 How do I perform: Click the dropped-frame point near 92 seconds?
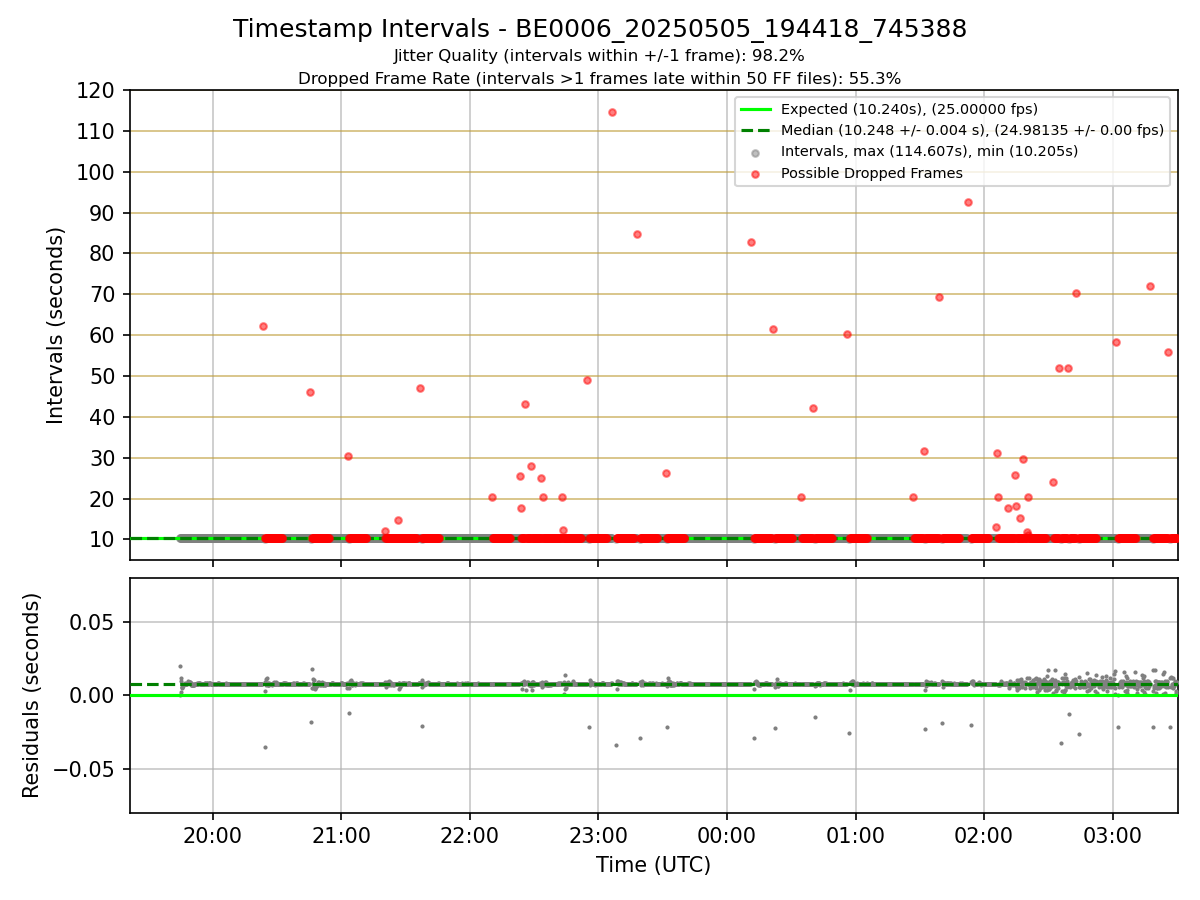pyautogui.click(x=968, y=202)
